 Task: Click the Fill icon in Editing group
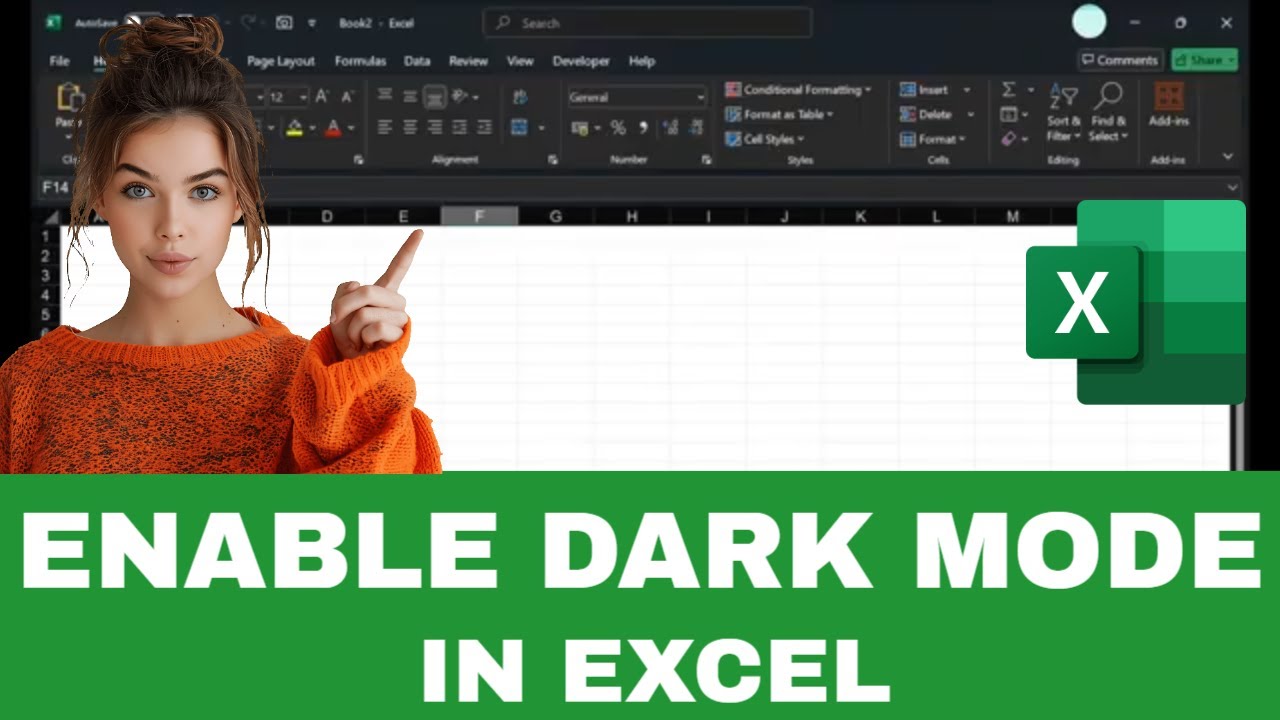[1009, 114]
